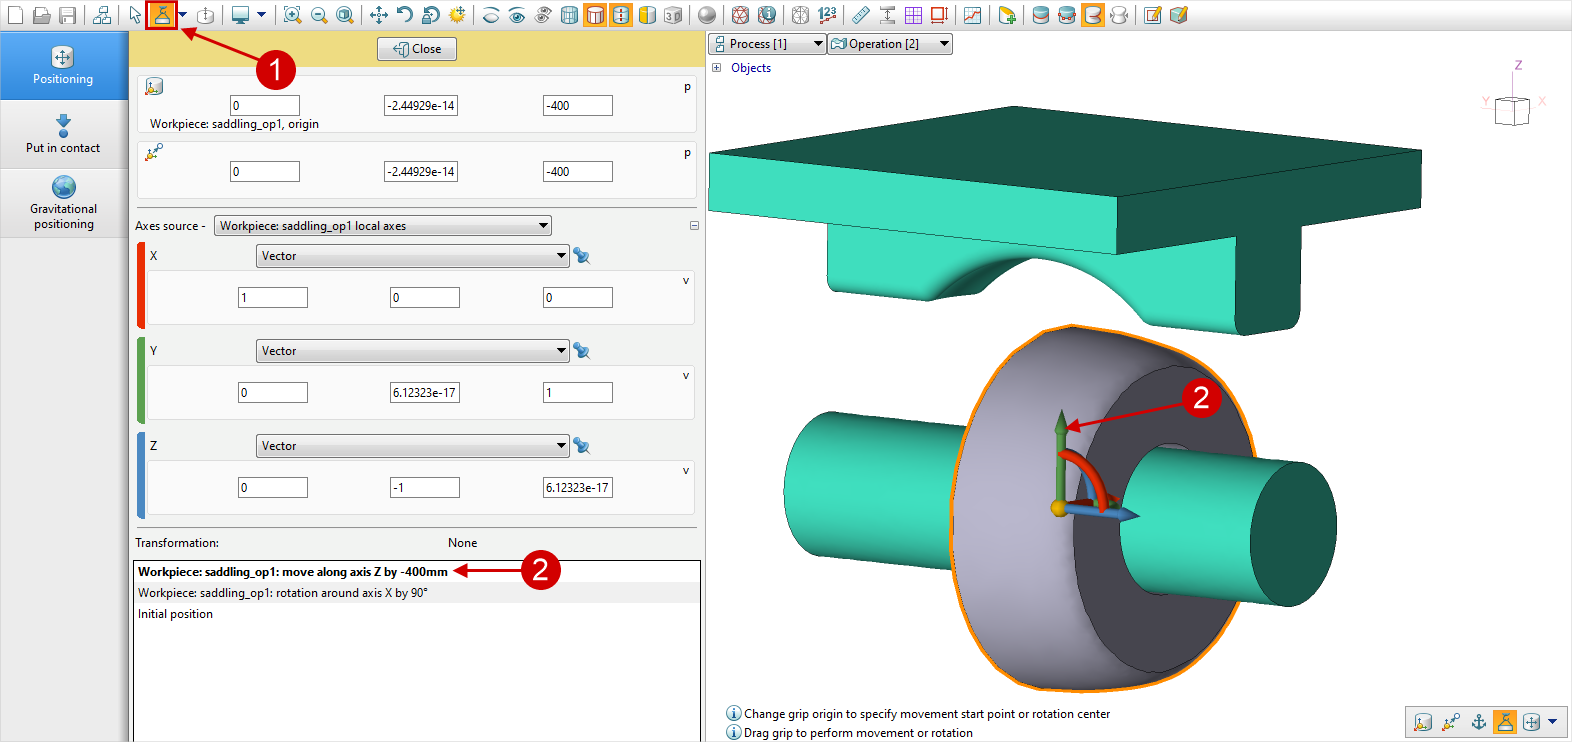The image size is (1572, 742).
Task: Open the Axes source dropdown
Action: click(383, 226)
